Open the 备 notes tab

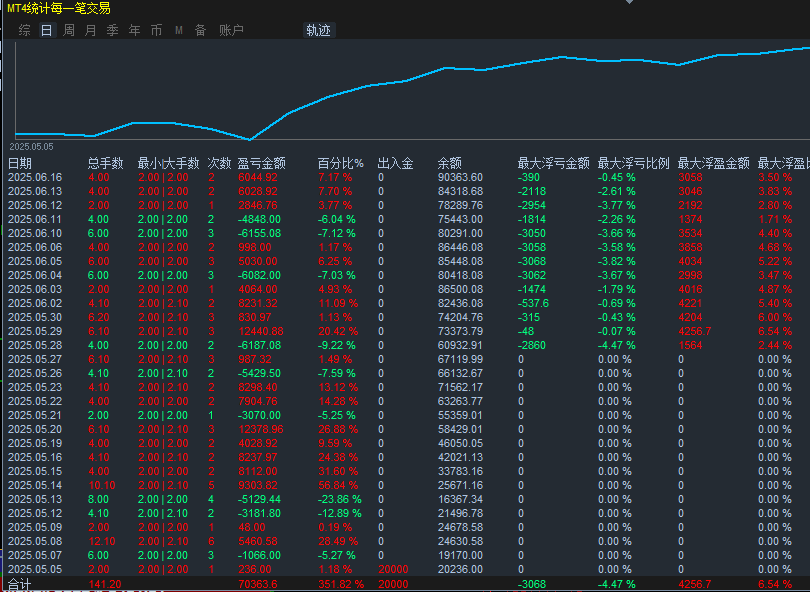pyautogui.click(x=200, y=30)
